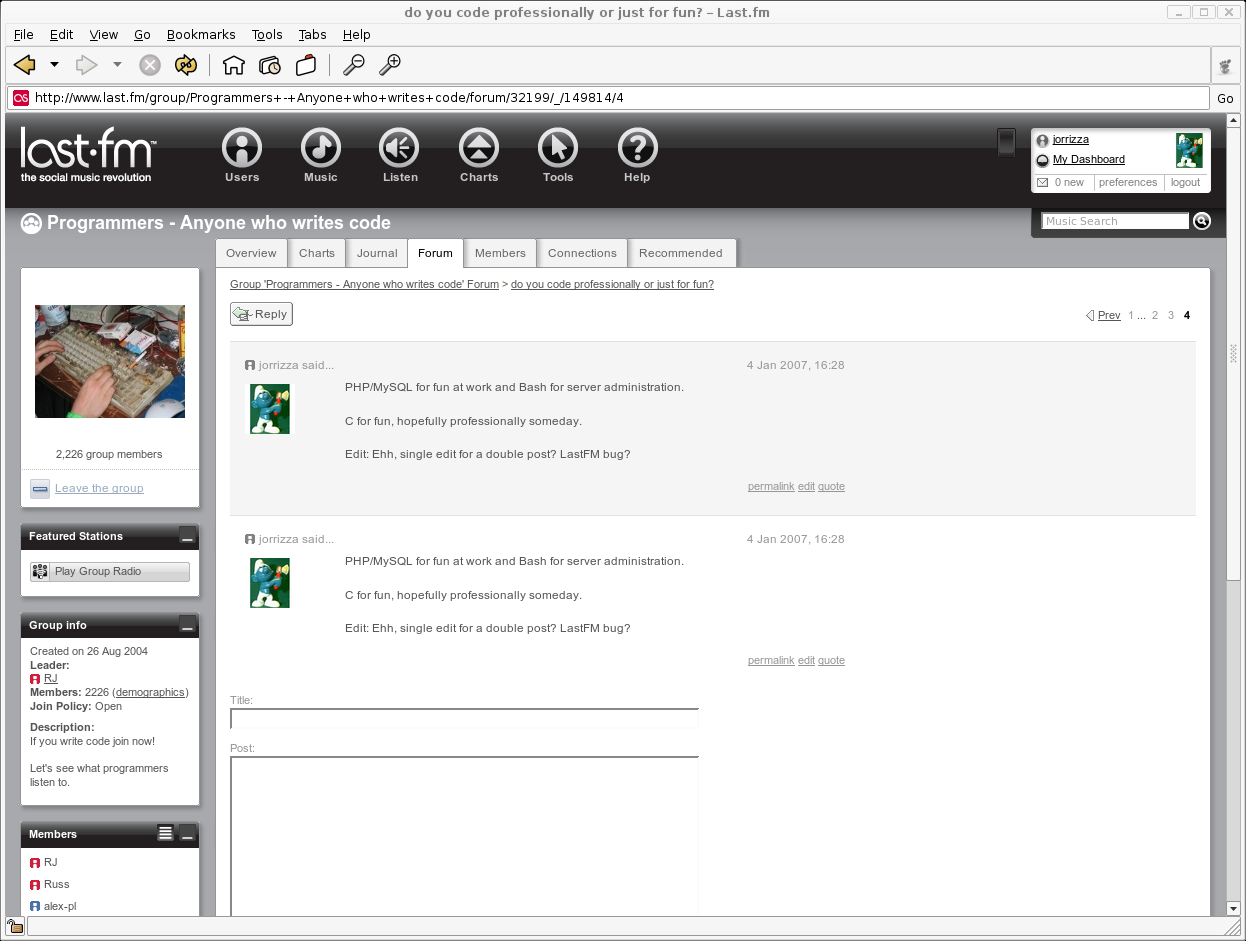The image size is (1246, 941).
Task: Quote the last post on the page
Action: point(831,661)
